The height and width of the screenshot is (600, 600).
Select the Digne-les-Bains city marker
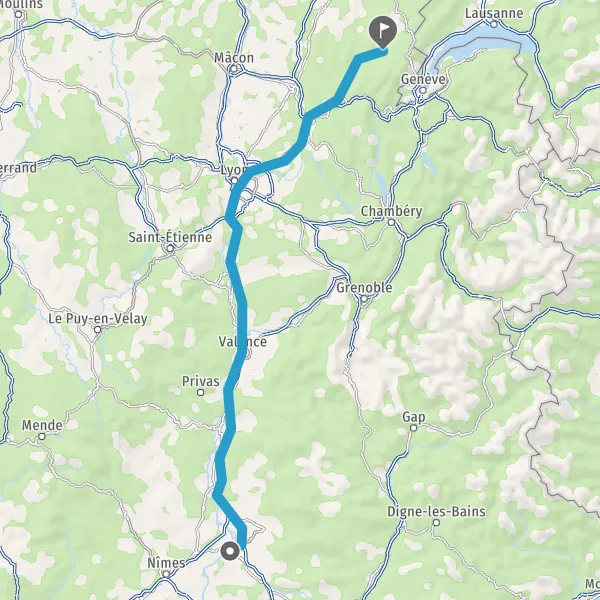(436, 522)
